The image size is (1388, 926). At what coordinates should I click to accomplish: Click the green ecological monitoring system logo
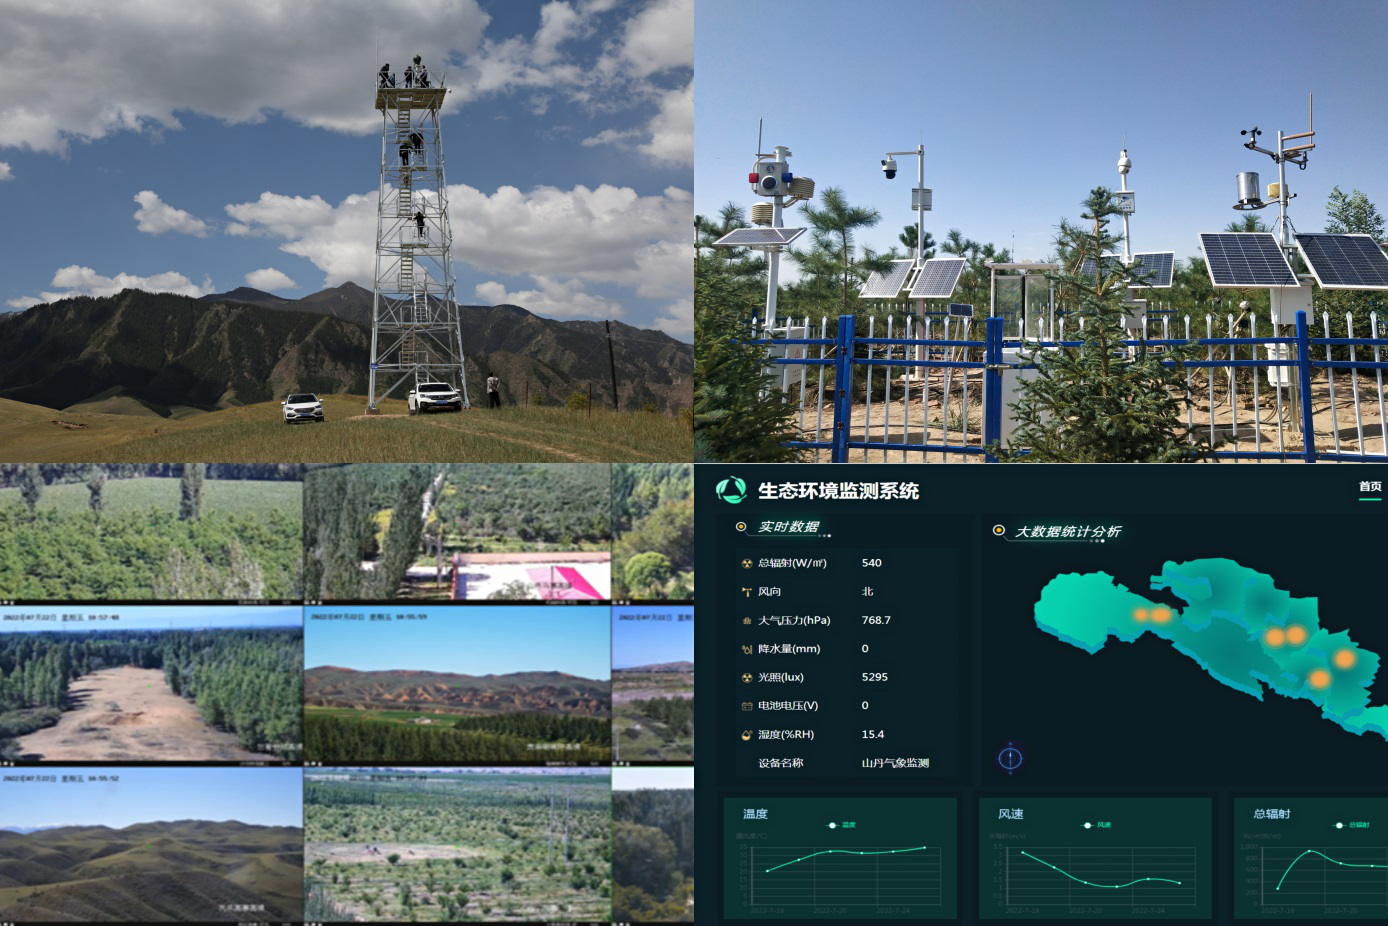tap(731, 490)
